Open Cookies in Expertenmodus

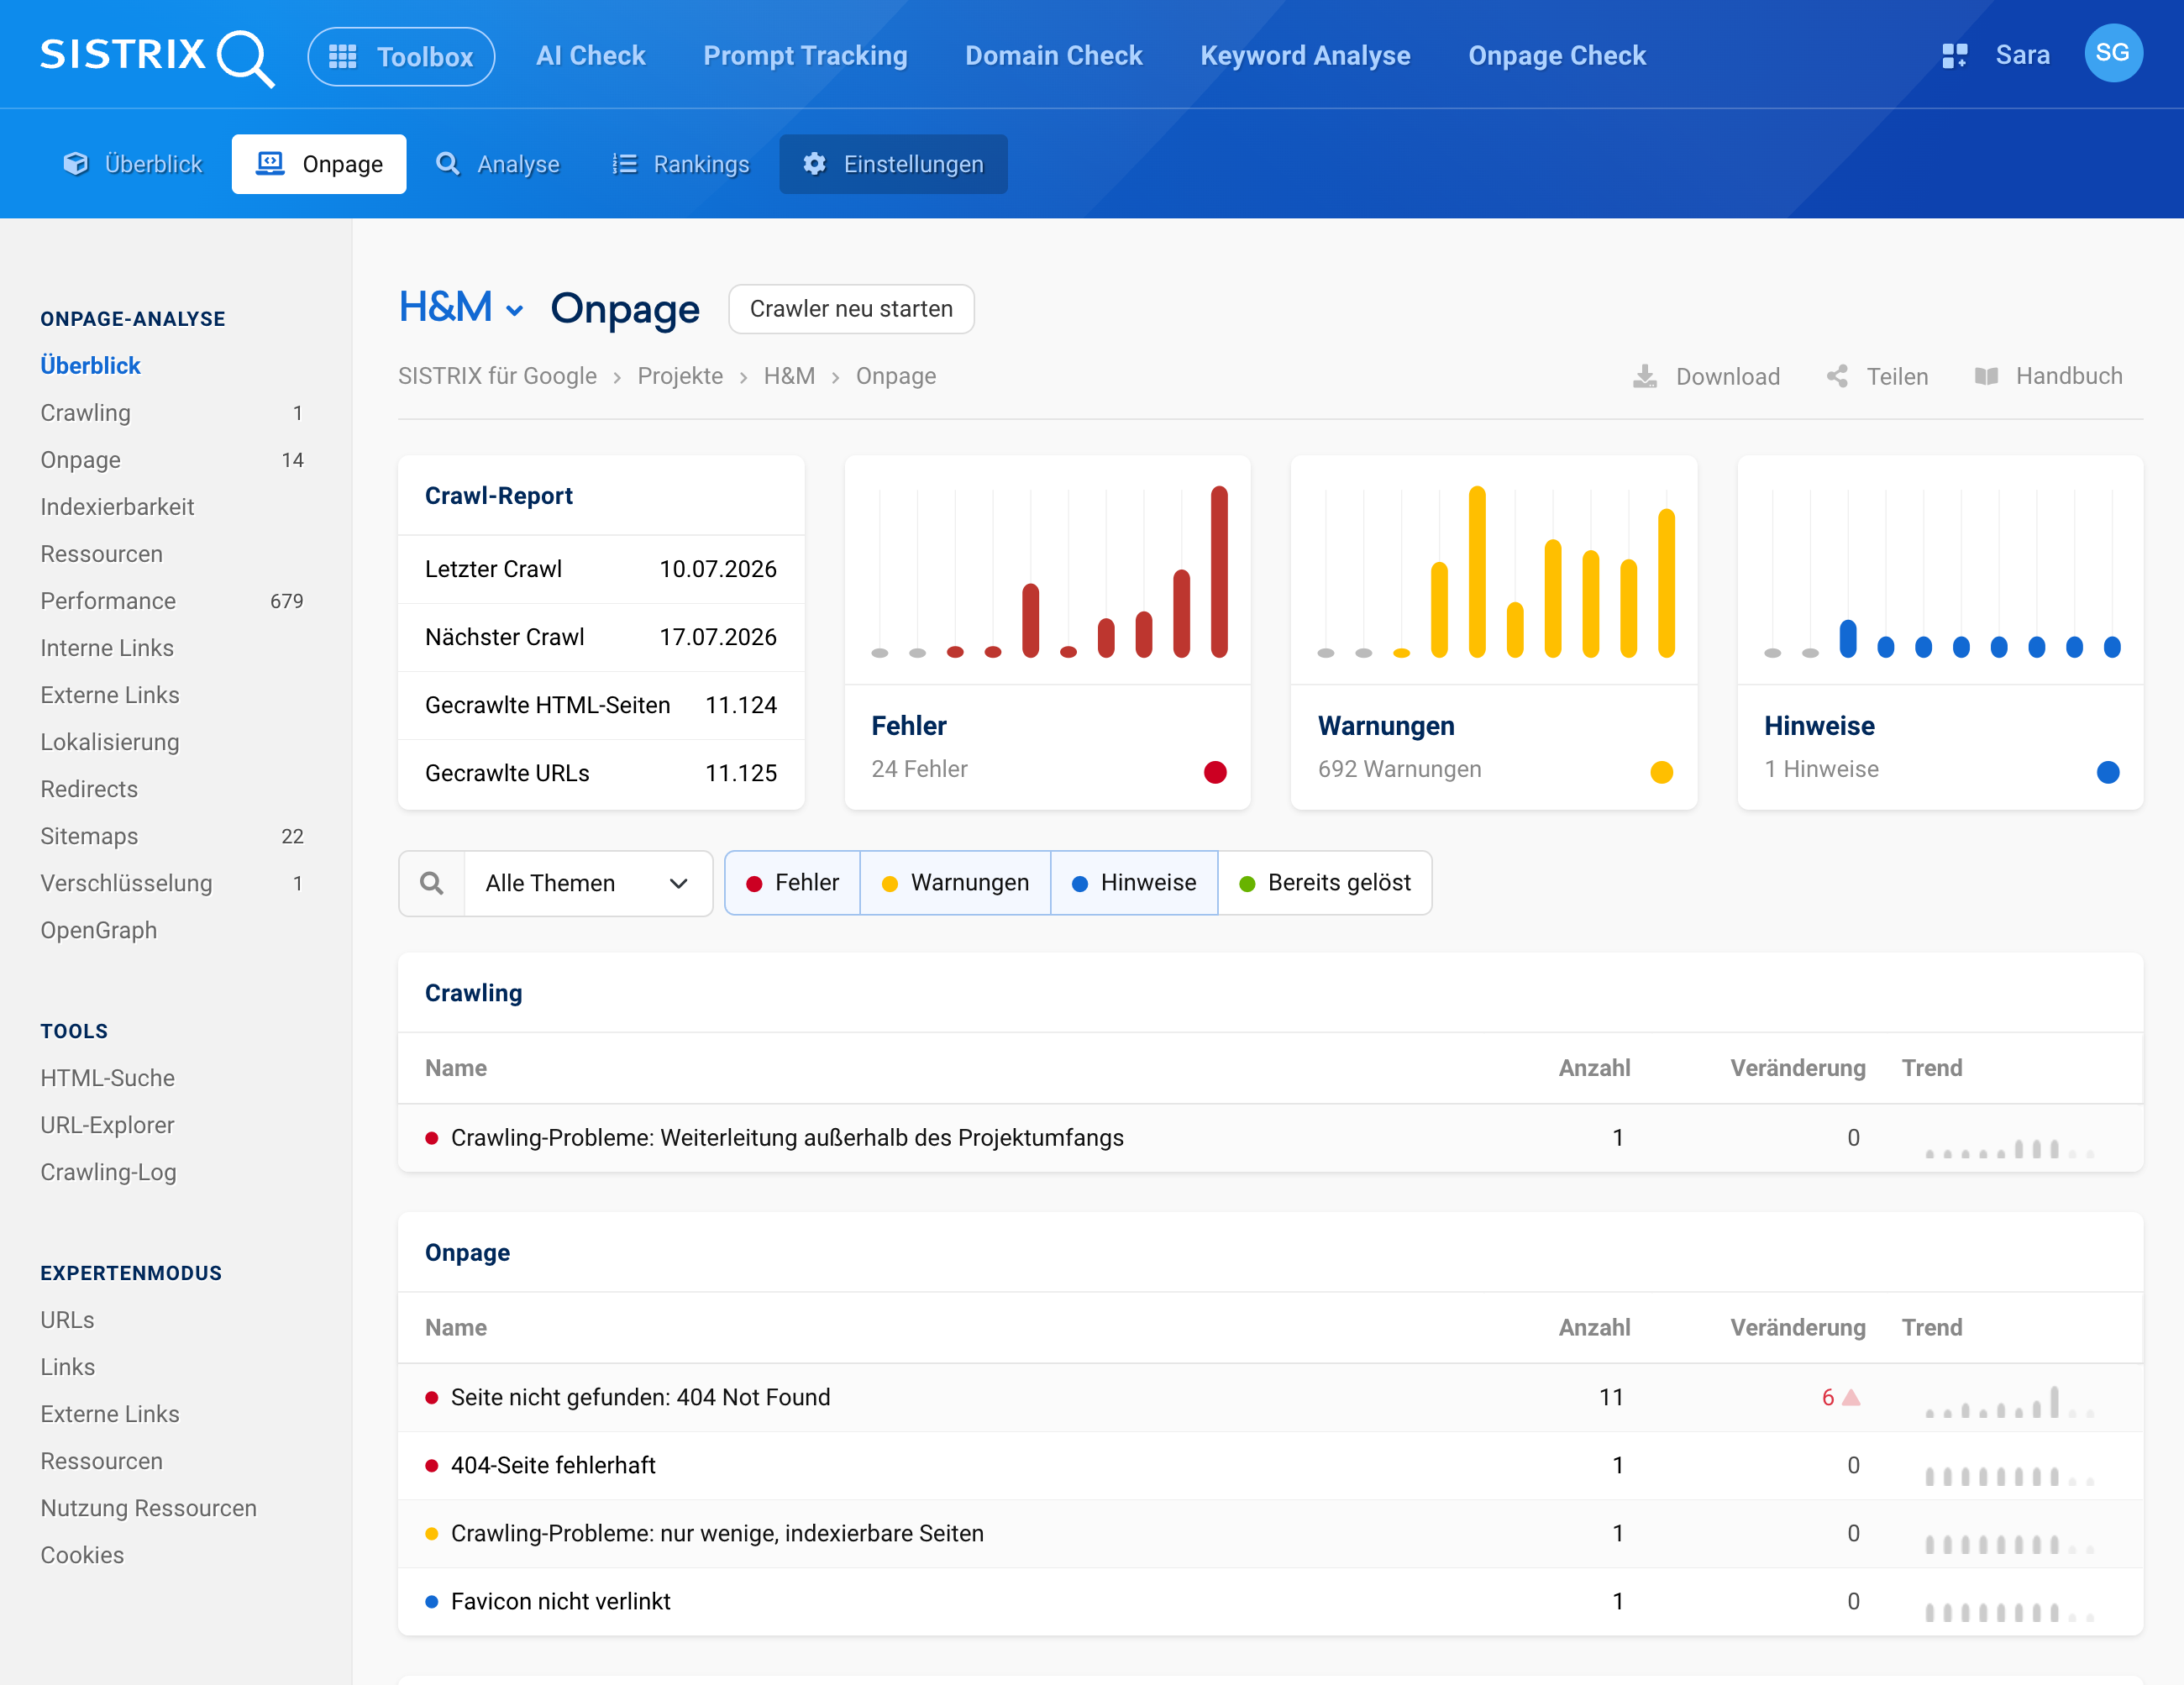click(x=82, y=1555)
